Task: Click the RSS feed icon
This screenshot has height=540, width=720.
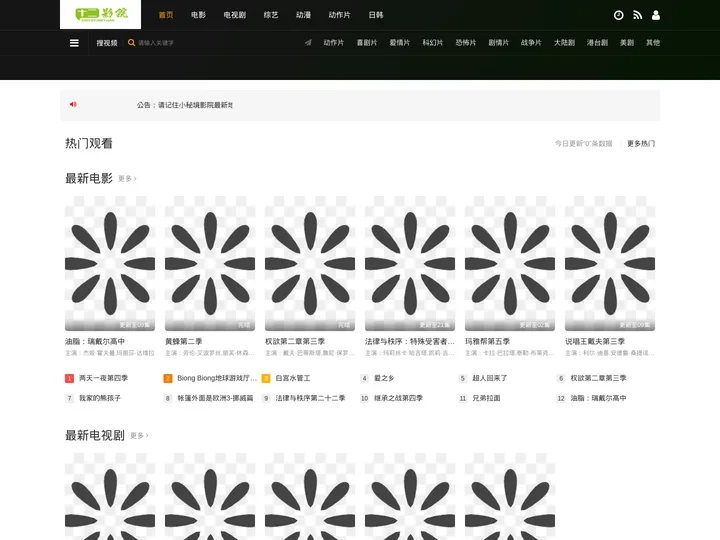Action: (x=637, y=15)
